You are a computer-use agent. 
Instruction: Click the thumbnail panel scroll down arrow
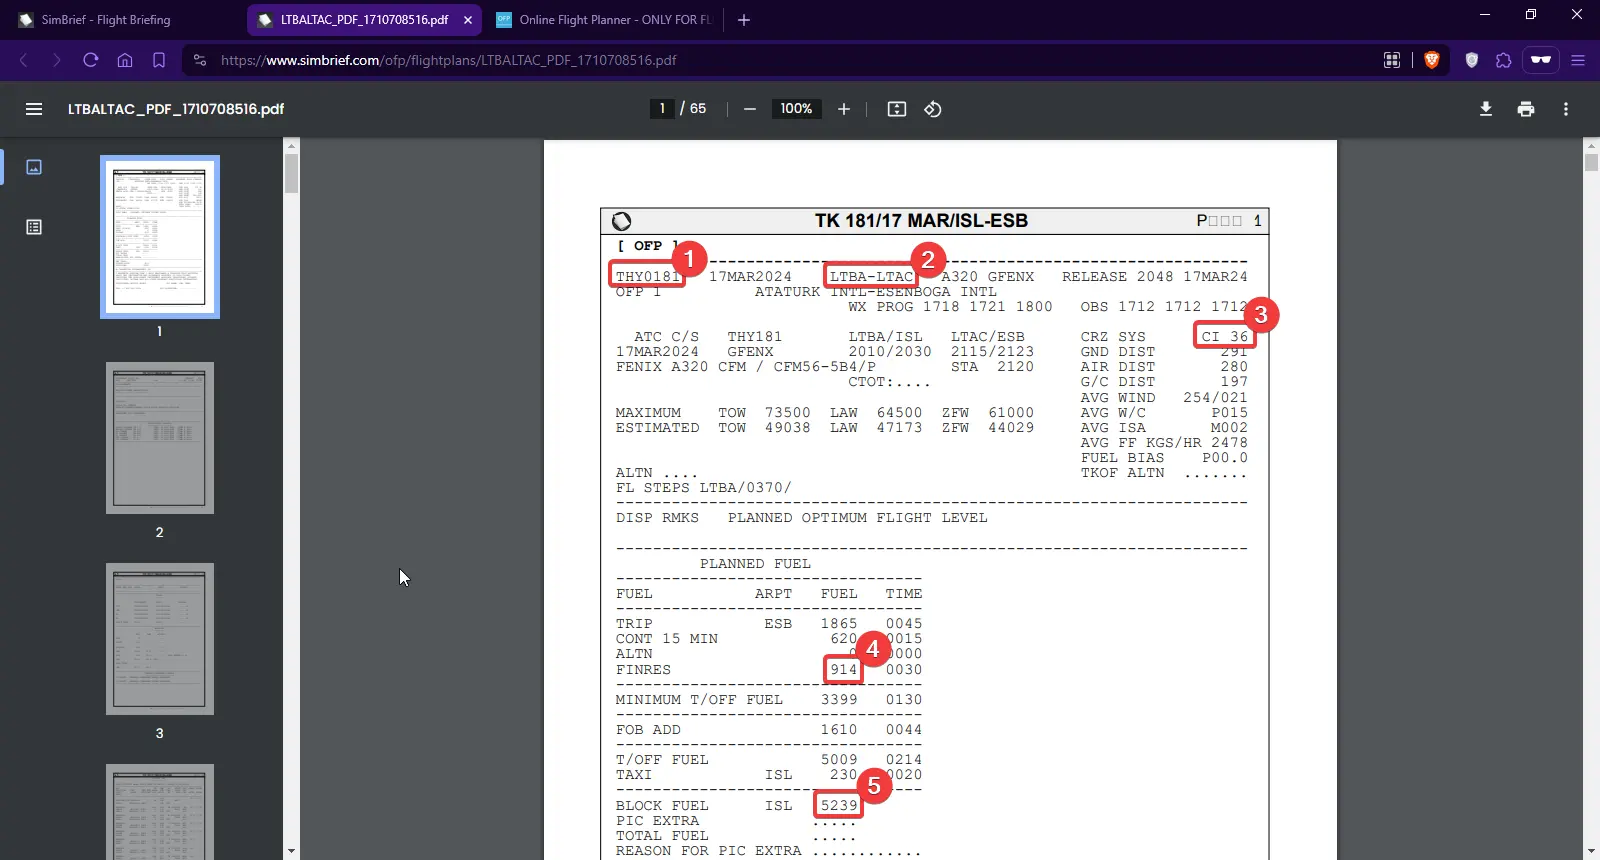coord(291,851)
